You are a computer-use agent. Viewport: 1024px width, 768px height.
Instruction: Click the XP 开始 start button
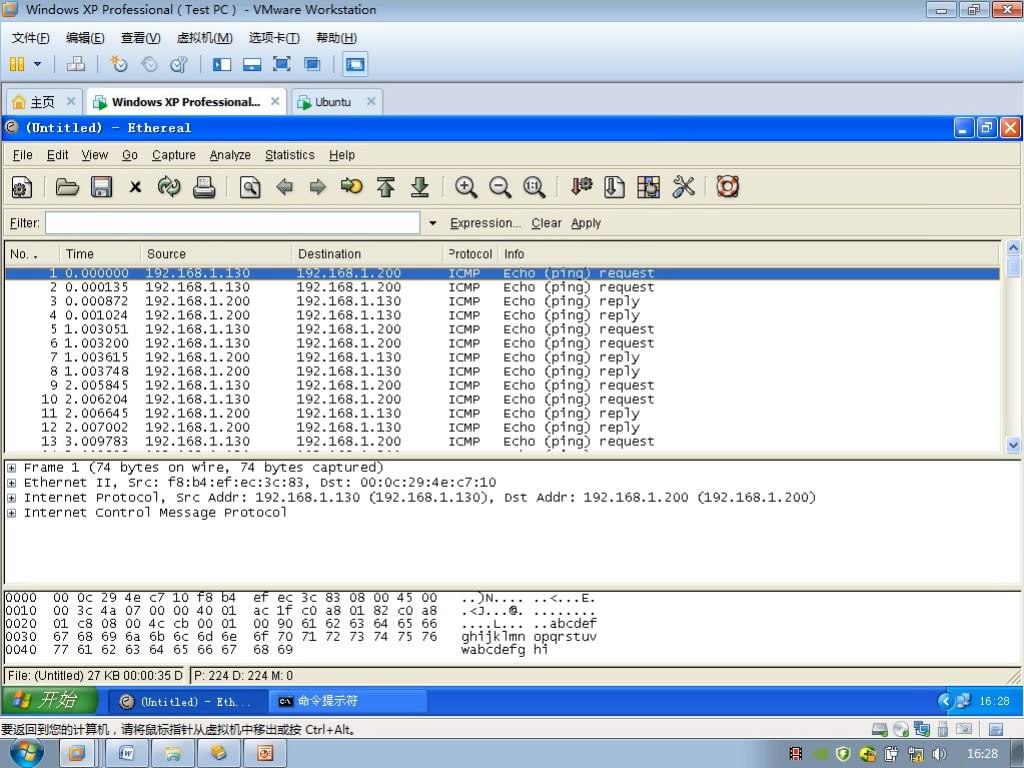point(50,701)
